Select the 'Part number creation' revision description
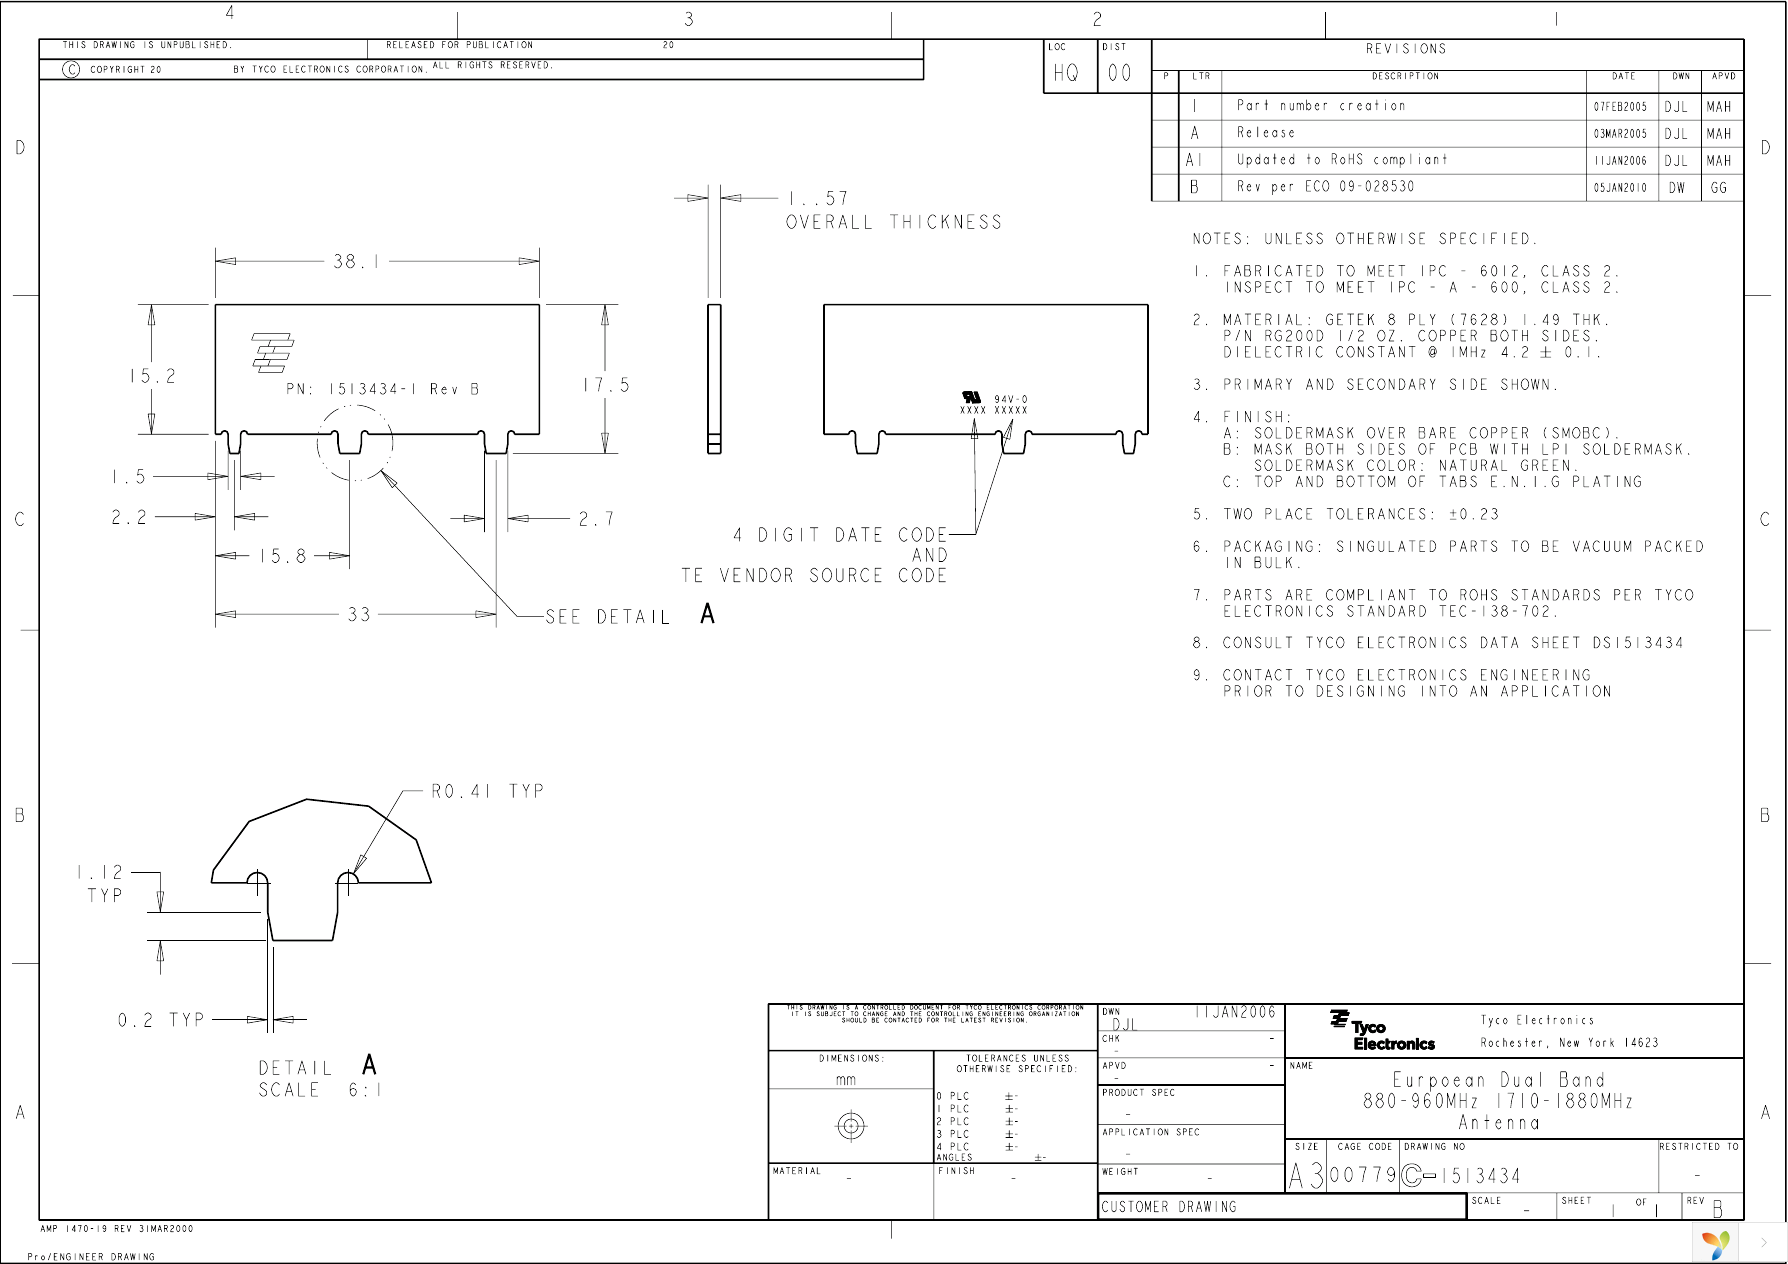This screenshot has height=1264, width=1788. pyautogui.click(x=1321, y=105)
